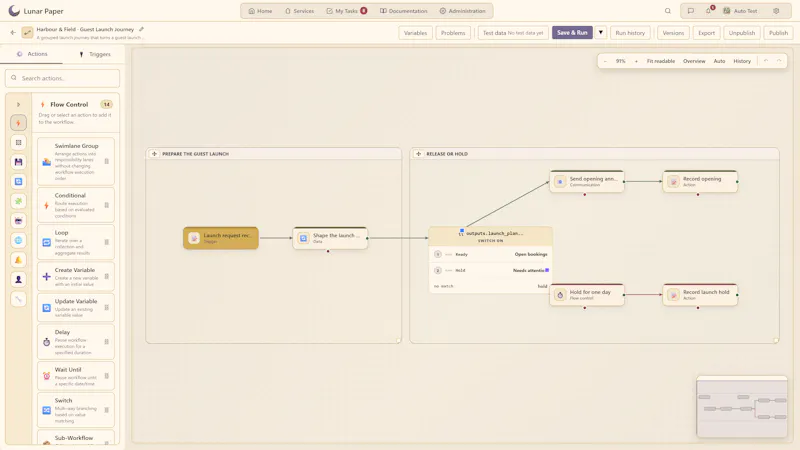Viewport: 800px width, 450px height.
Task: Switch to the Actions tab
Action: (32, 54)
